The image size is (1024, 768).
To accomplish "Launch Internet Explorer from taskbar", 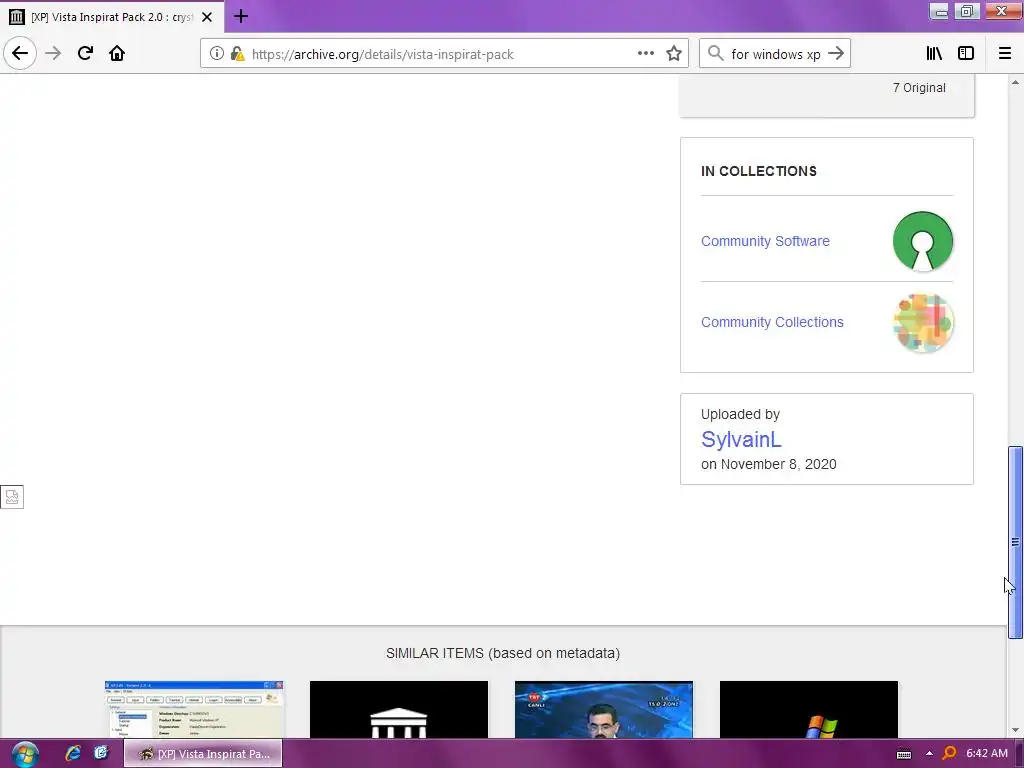I will (73, 753).
